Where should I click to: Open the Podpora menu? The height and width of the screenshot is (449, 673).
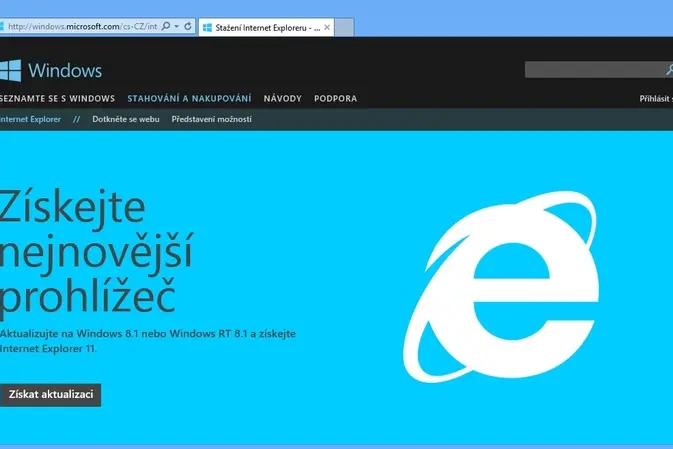coord(336,98)
